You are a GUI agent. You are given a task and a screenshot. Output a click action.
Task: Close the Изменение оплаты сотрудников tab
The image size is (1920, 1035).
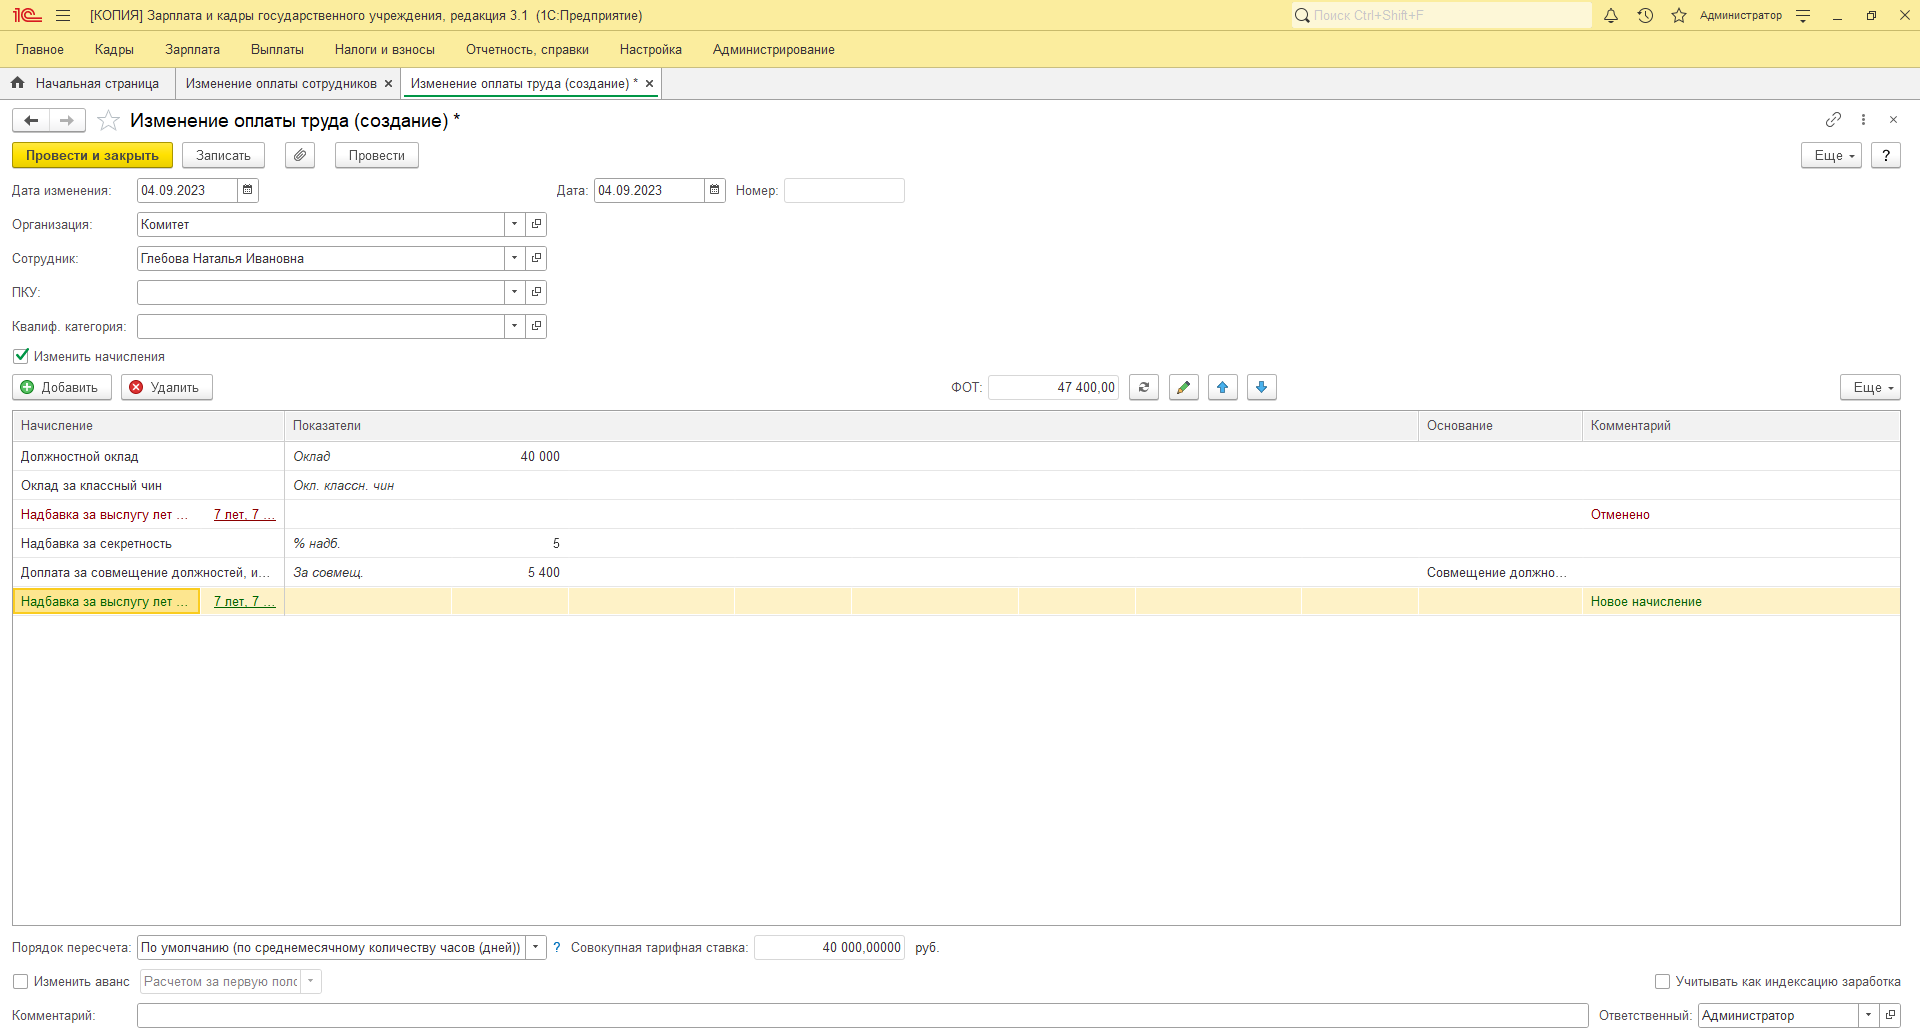point(388,84)
